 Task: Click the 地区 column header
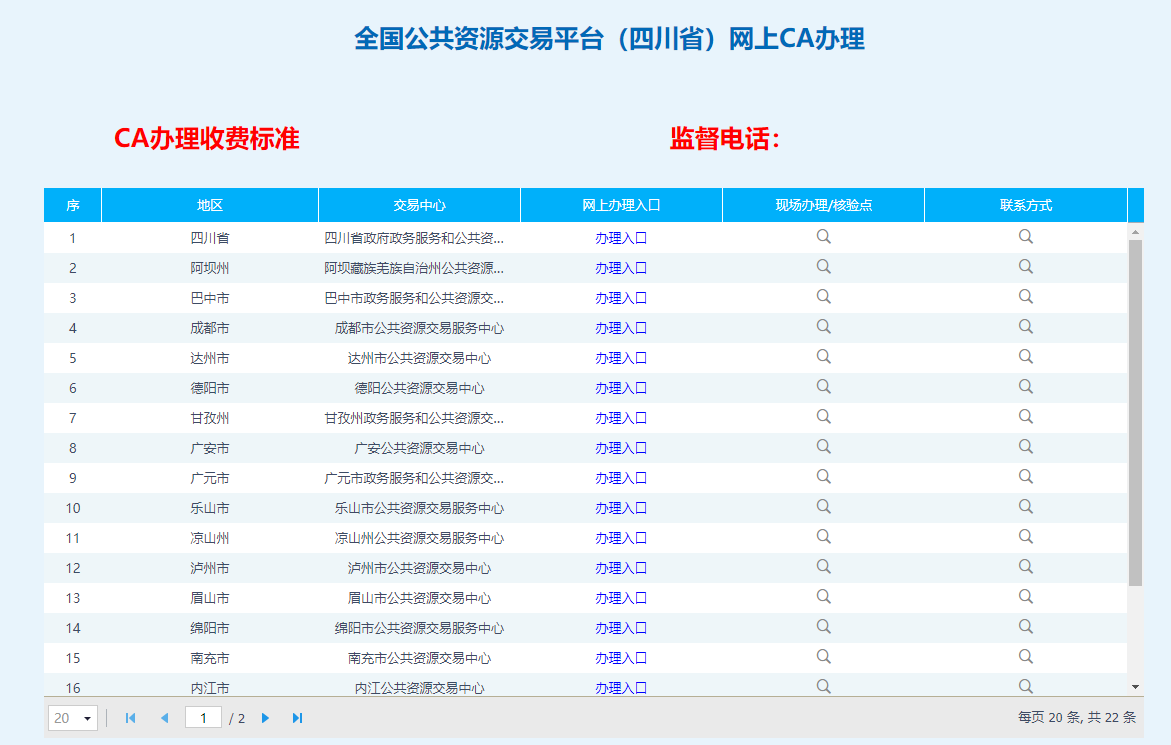pyautogui.click(x=210, y=205)
